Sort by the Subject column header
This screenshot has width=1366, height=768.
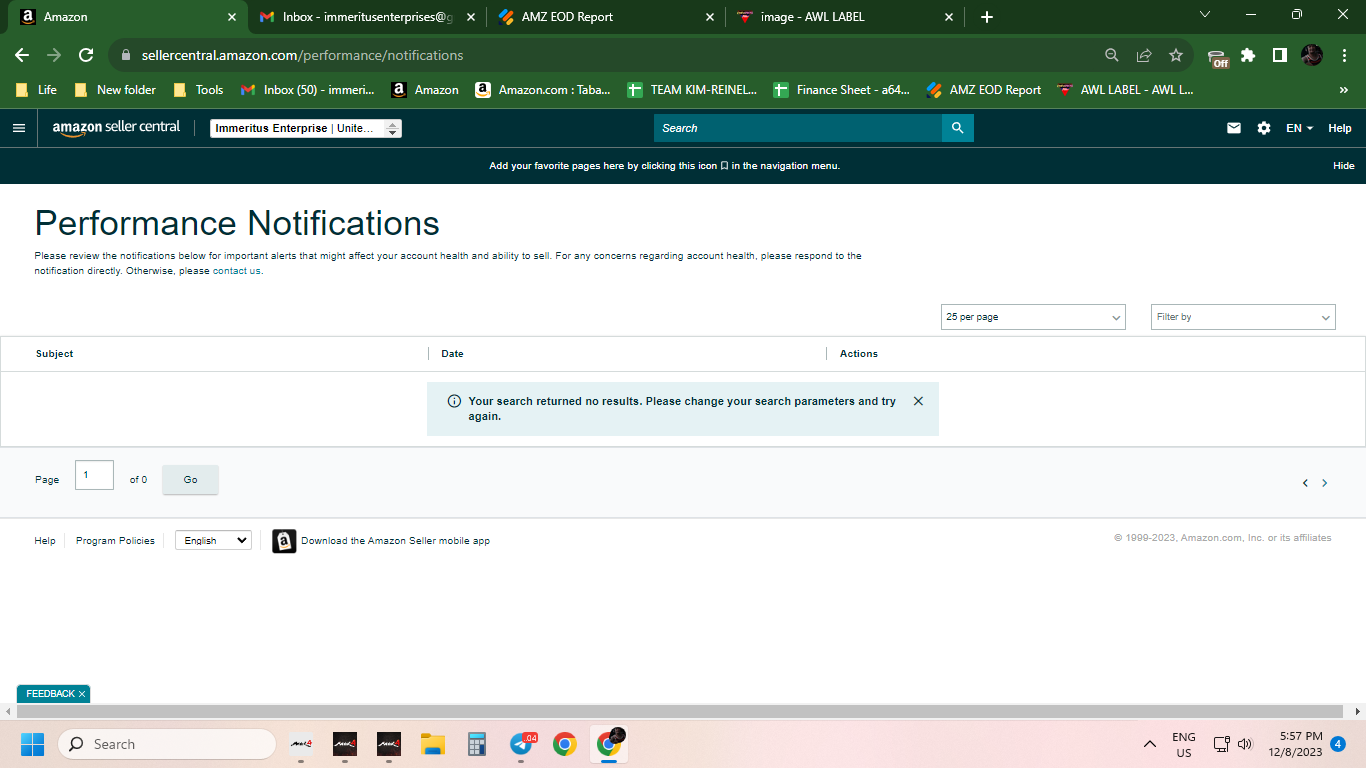(55, 354)
